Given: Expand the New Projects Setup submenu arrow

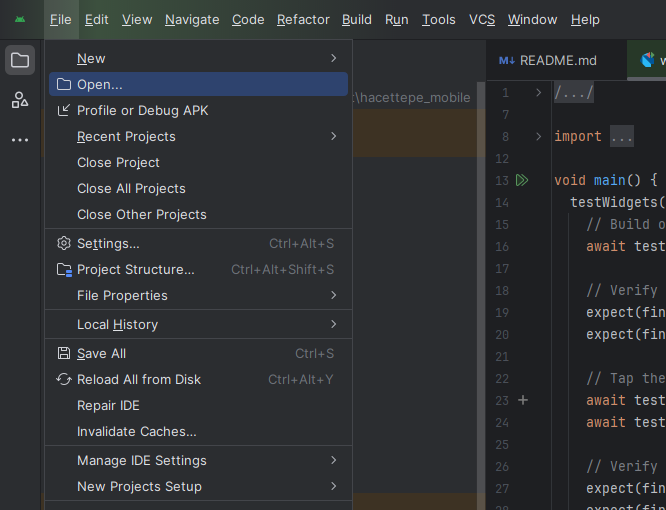Looking at the screenshot, I should 333,486.
